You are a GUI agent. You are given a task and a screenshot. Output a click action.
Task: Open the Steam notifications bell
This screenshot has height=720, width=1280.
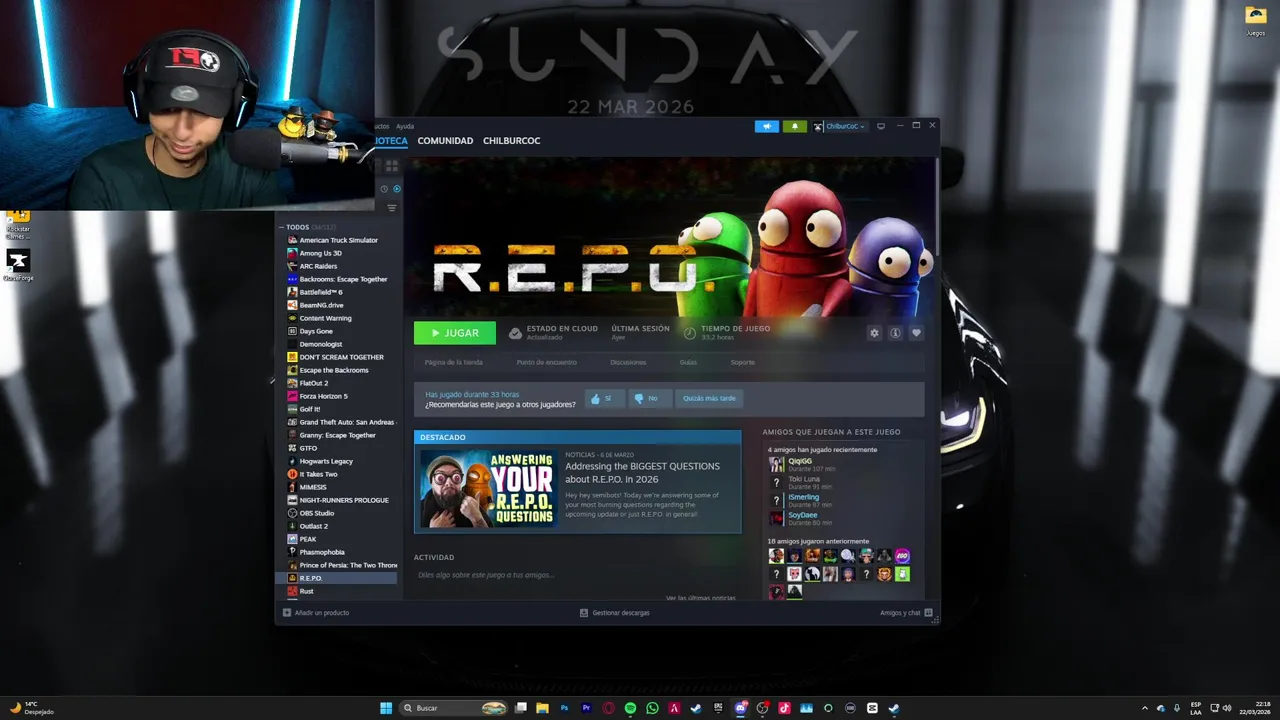(x=795, y=126)
